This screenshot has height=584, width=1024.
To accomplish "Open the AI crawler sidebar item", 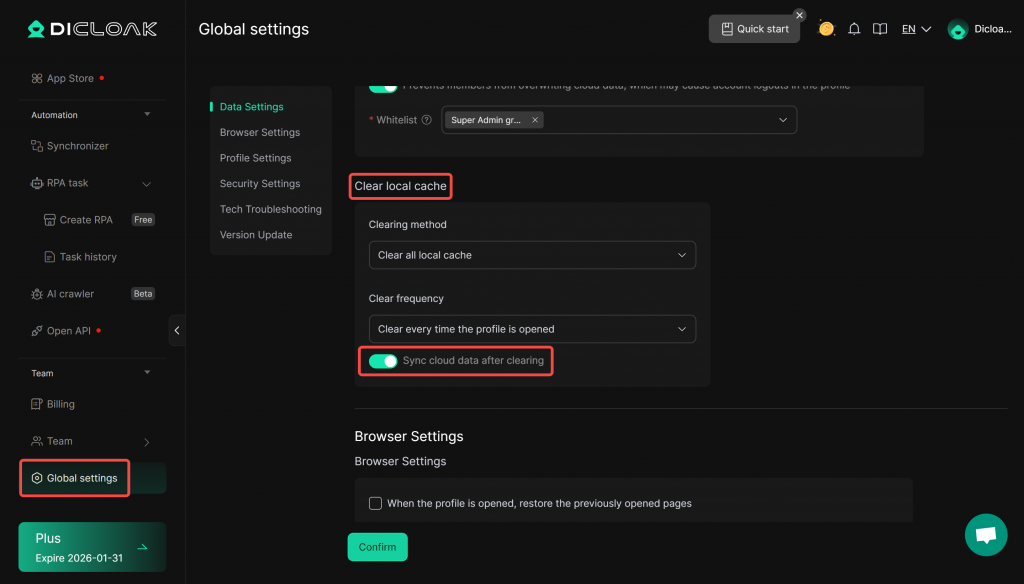I will tap(70, 294).
